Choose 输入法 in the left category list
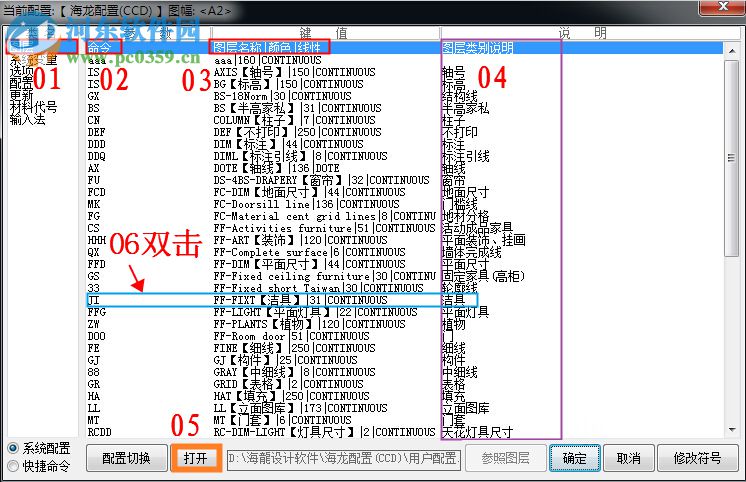The image size is (746, 482). [28, 119]
